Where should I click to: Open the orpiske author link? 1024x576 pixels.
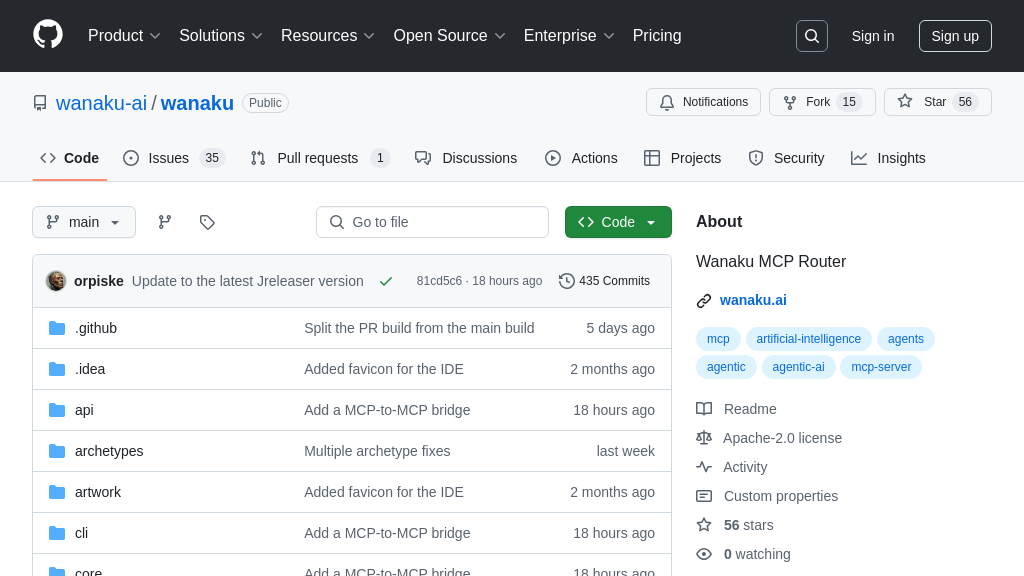tap(99, 281)
